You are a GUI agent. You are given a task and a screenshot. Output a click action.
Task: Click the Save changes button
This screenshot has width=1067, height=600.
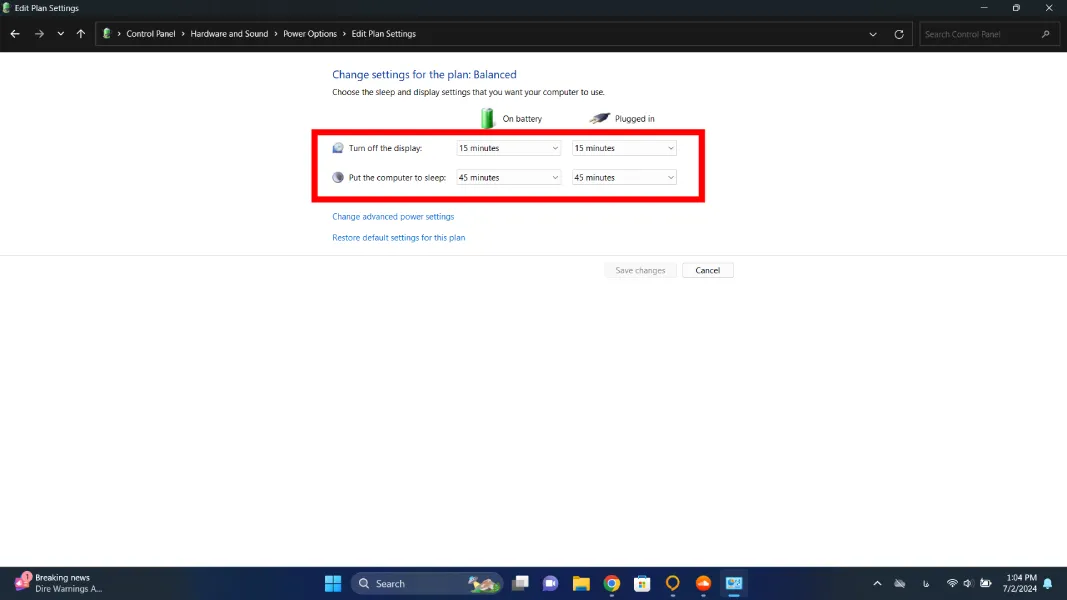pos(640,270)
